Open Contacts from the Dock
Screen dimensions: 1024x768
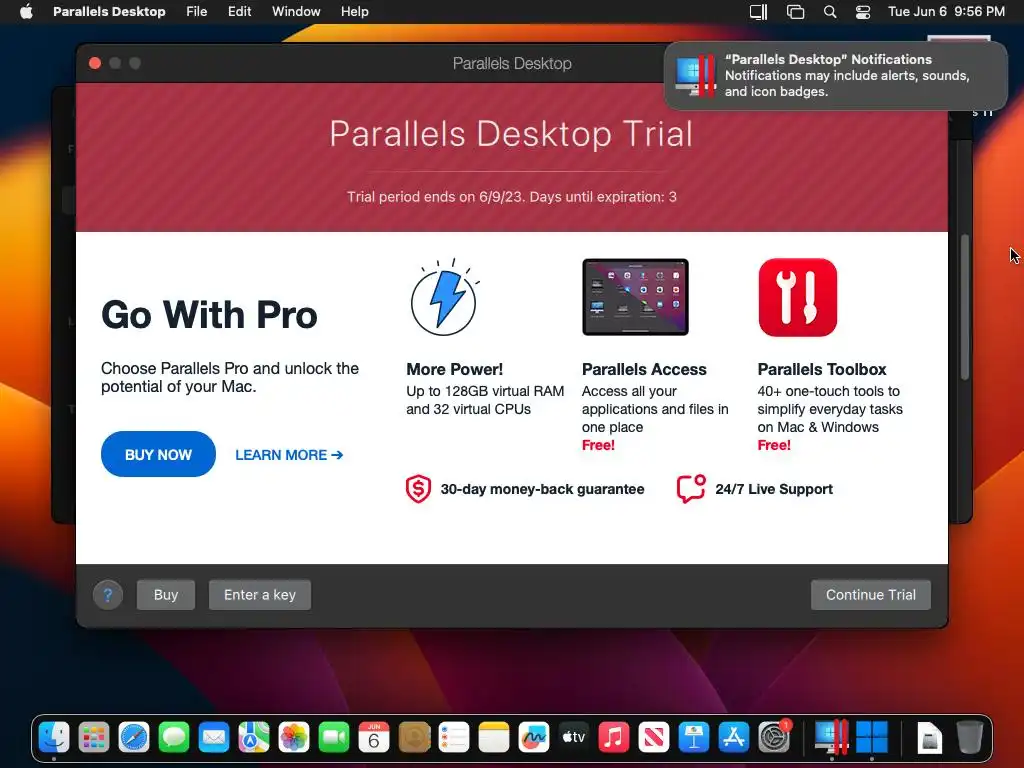click(x=414, y=738)
